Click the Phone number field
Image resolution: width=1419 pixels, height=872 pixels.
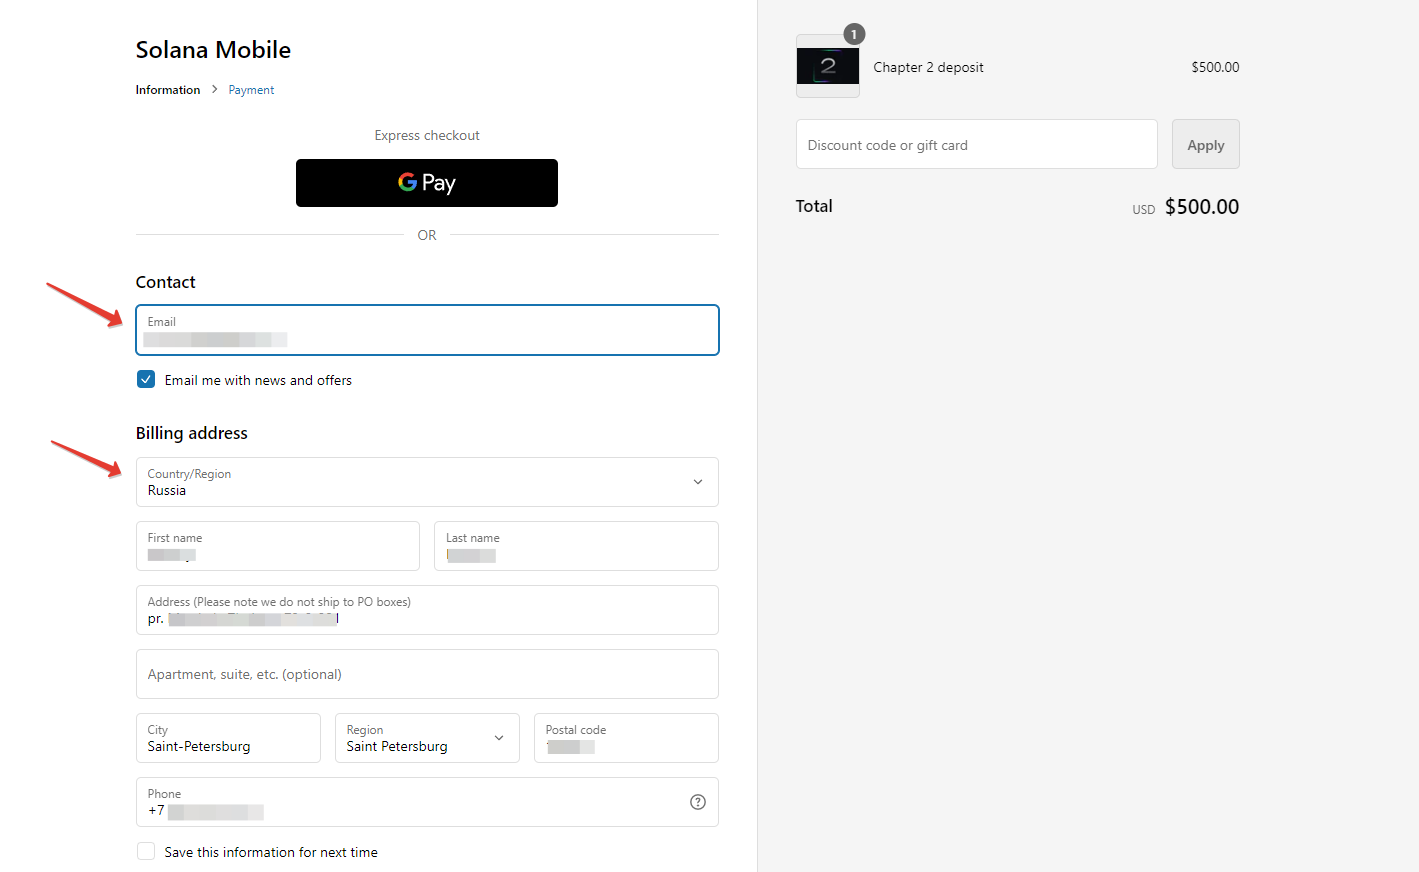(x=427, y=802)
